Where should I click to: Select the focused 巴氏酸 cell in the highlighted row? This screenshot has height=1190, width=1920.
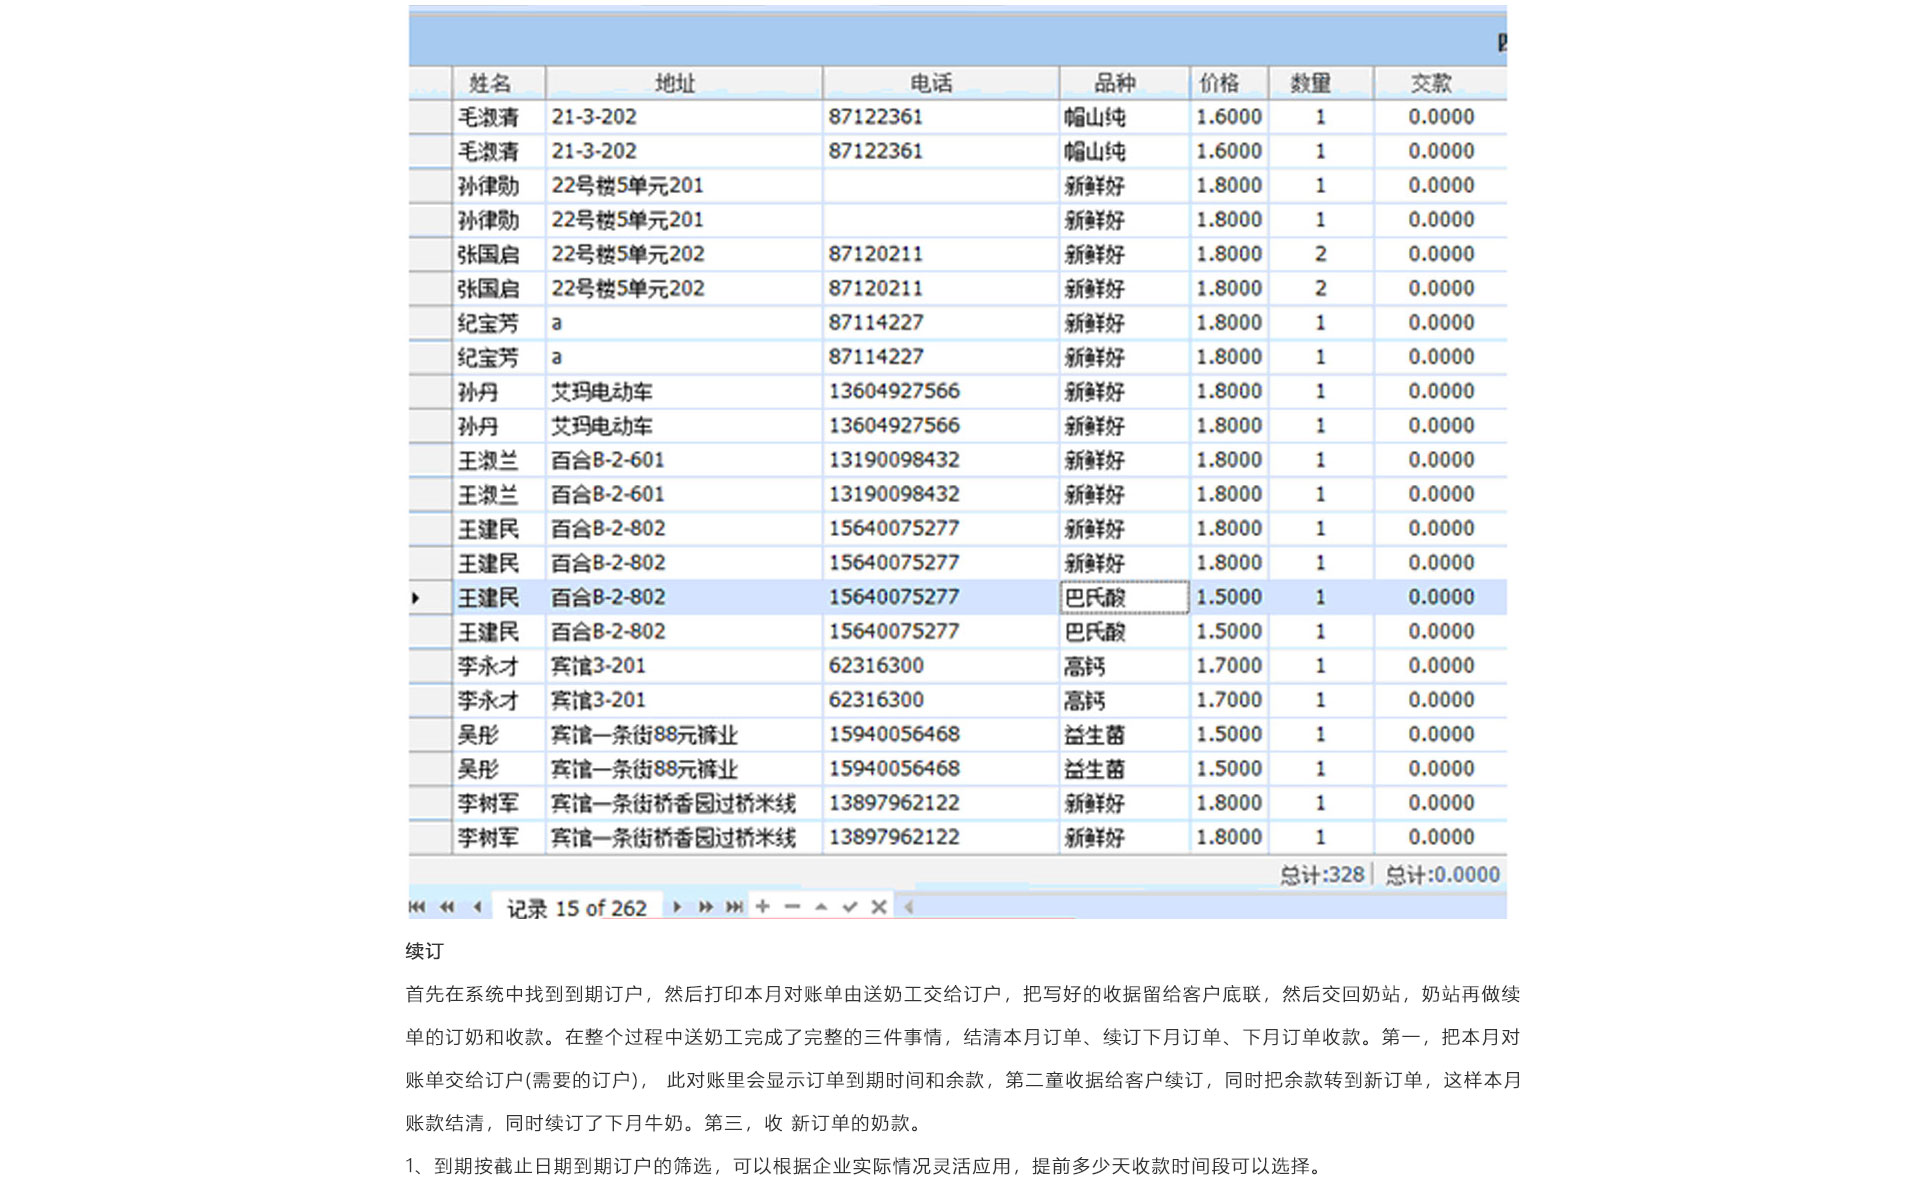(1124, 598)
